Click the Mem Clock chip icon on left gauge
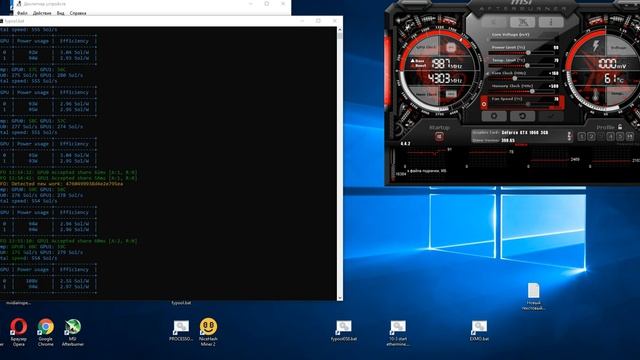 [x=451, y=94]
